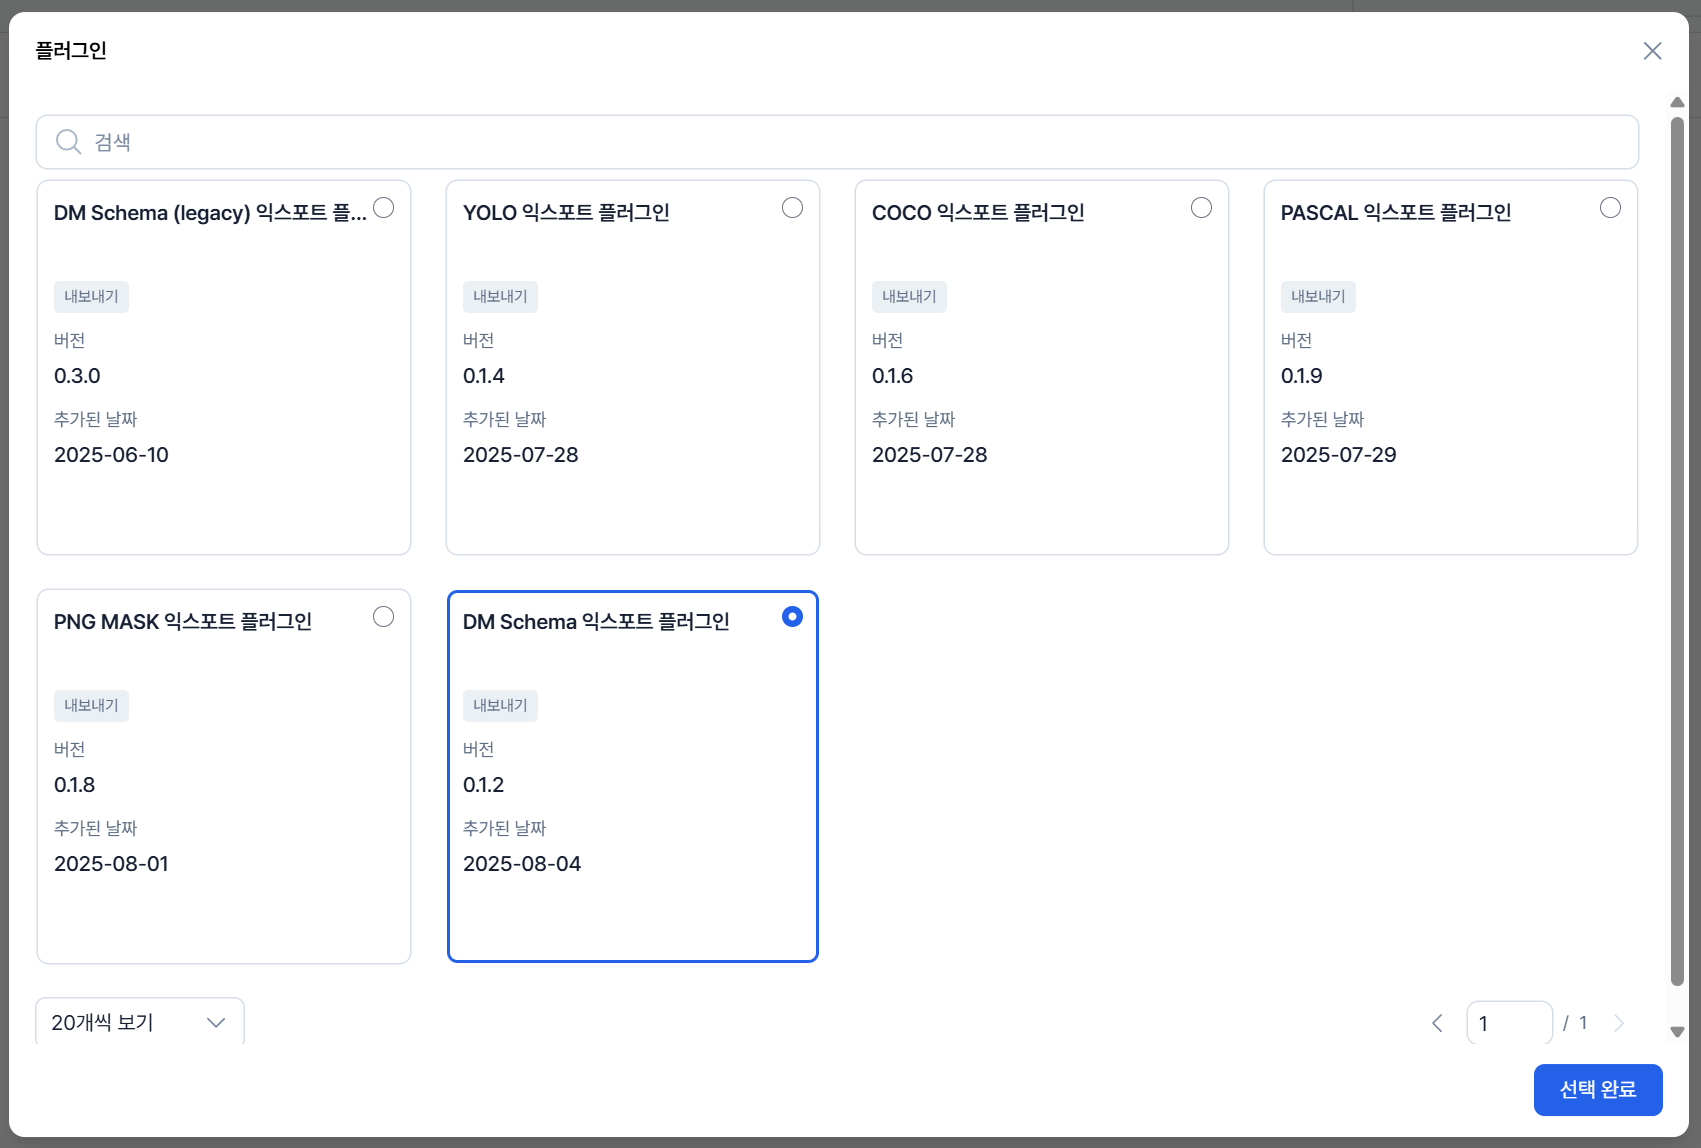Toggle the DM Schema 익스포트 플러그인 radio button
1701x1148 pixels.
coord(792,617)
